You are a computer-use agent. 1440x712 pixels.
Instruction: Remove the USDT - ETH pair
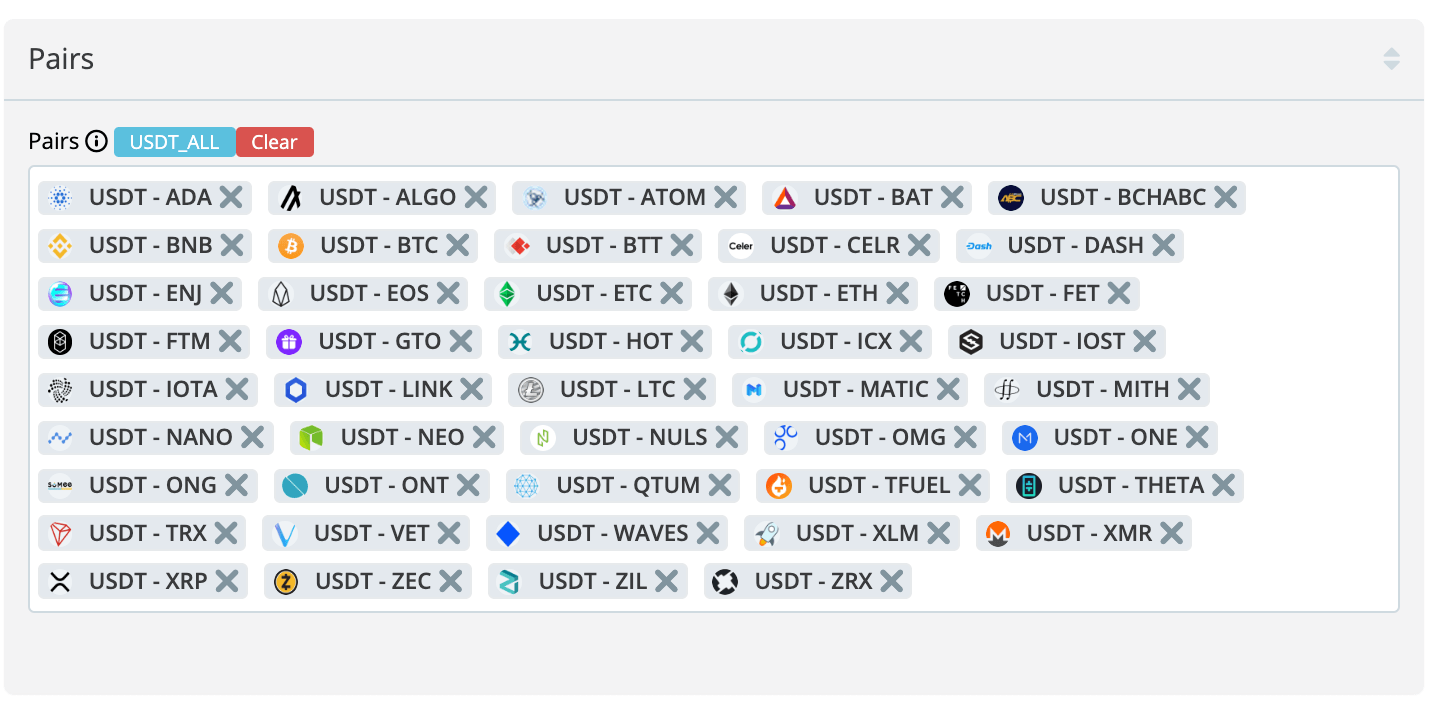[898, 294]
